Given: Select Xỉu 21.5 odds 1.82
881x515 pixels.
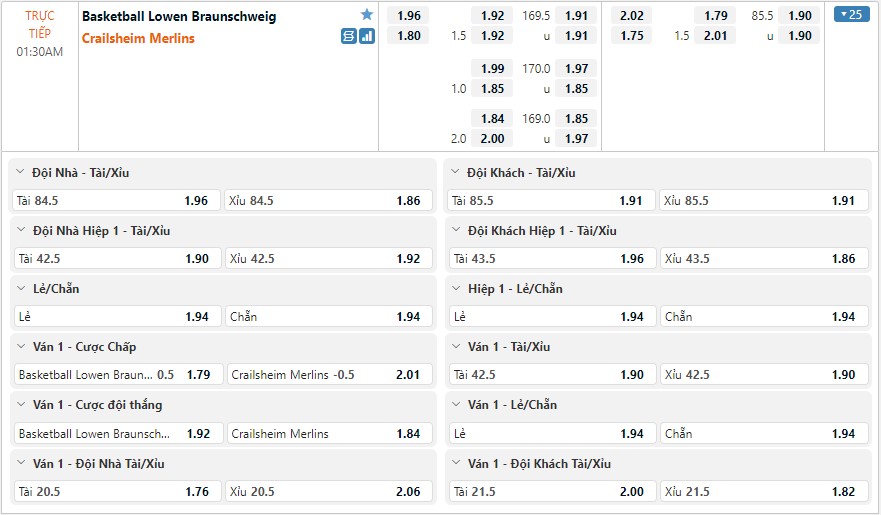Looking at the screenshot, I should (764, 491).
